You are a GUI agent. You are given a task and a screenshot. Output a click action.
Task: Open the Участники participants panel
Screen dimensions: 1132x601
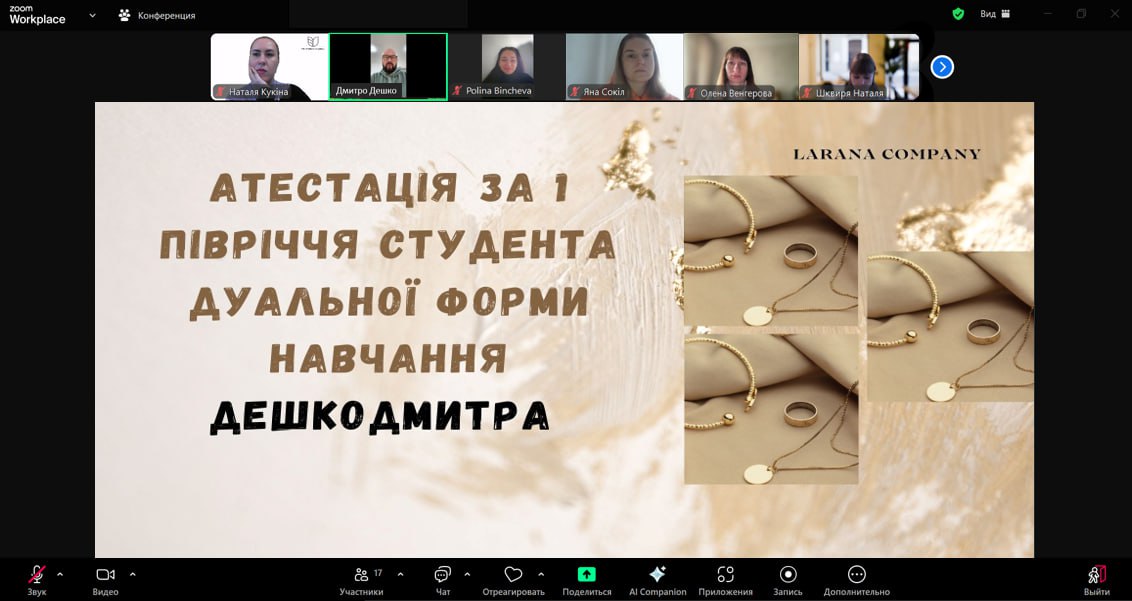(361, 580)
